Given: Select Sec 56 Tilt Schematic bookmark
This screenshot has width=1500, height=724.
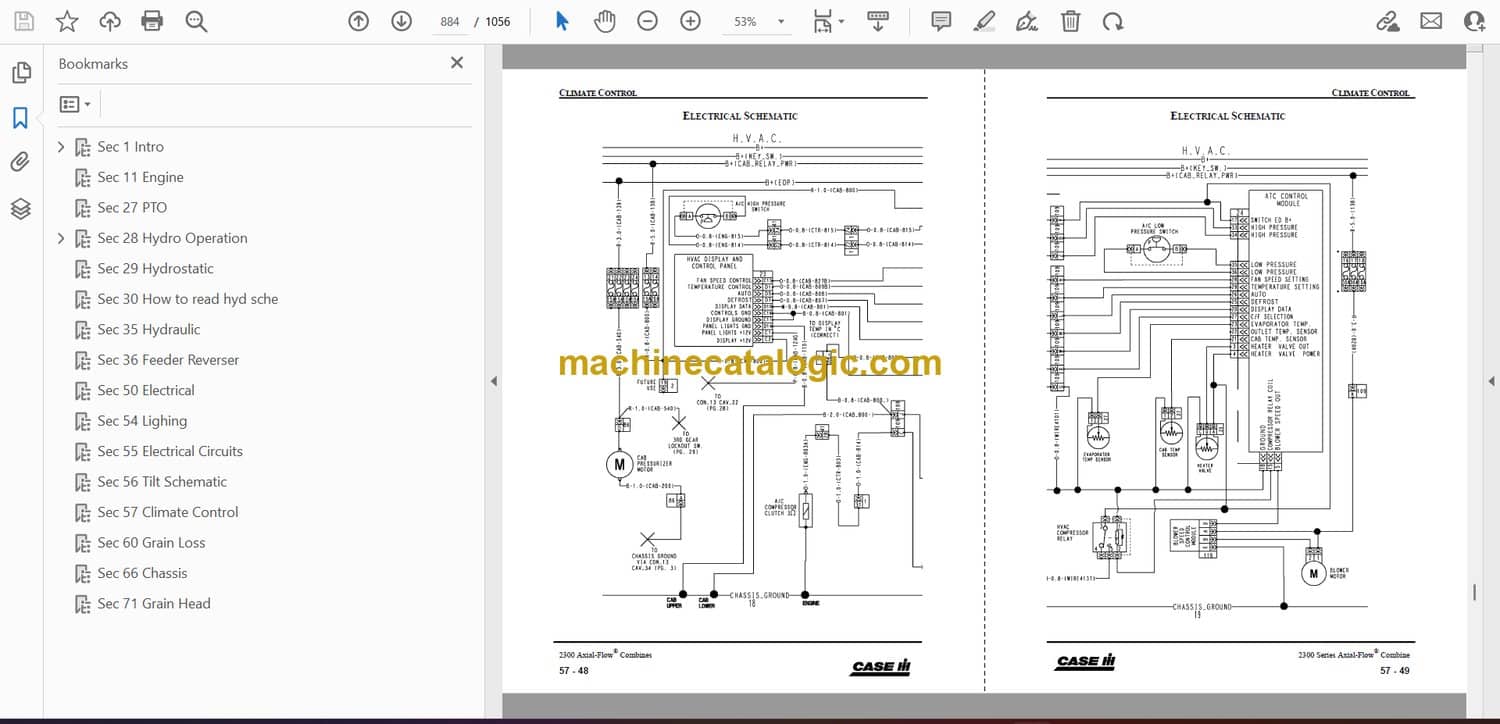Looking at the screenshot, I should click(x=162, y=482).
